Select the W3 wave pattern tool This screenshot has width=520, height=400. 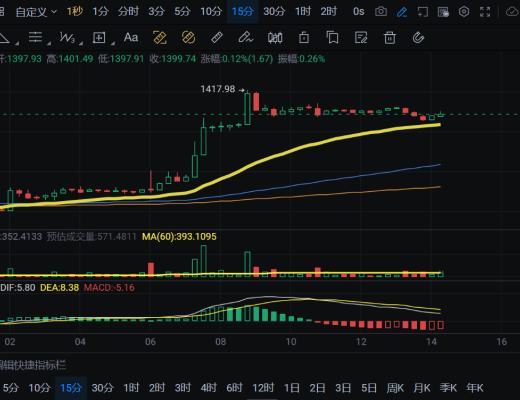[67, 37]
